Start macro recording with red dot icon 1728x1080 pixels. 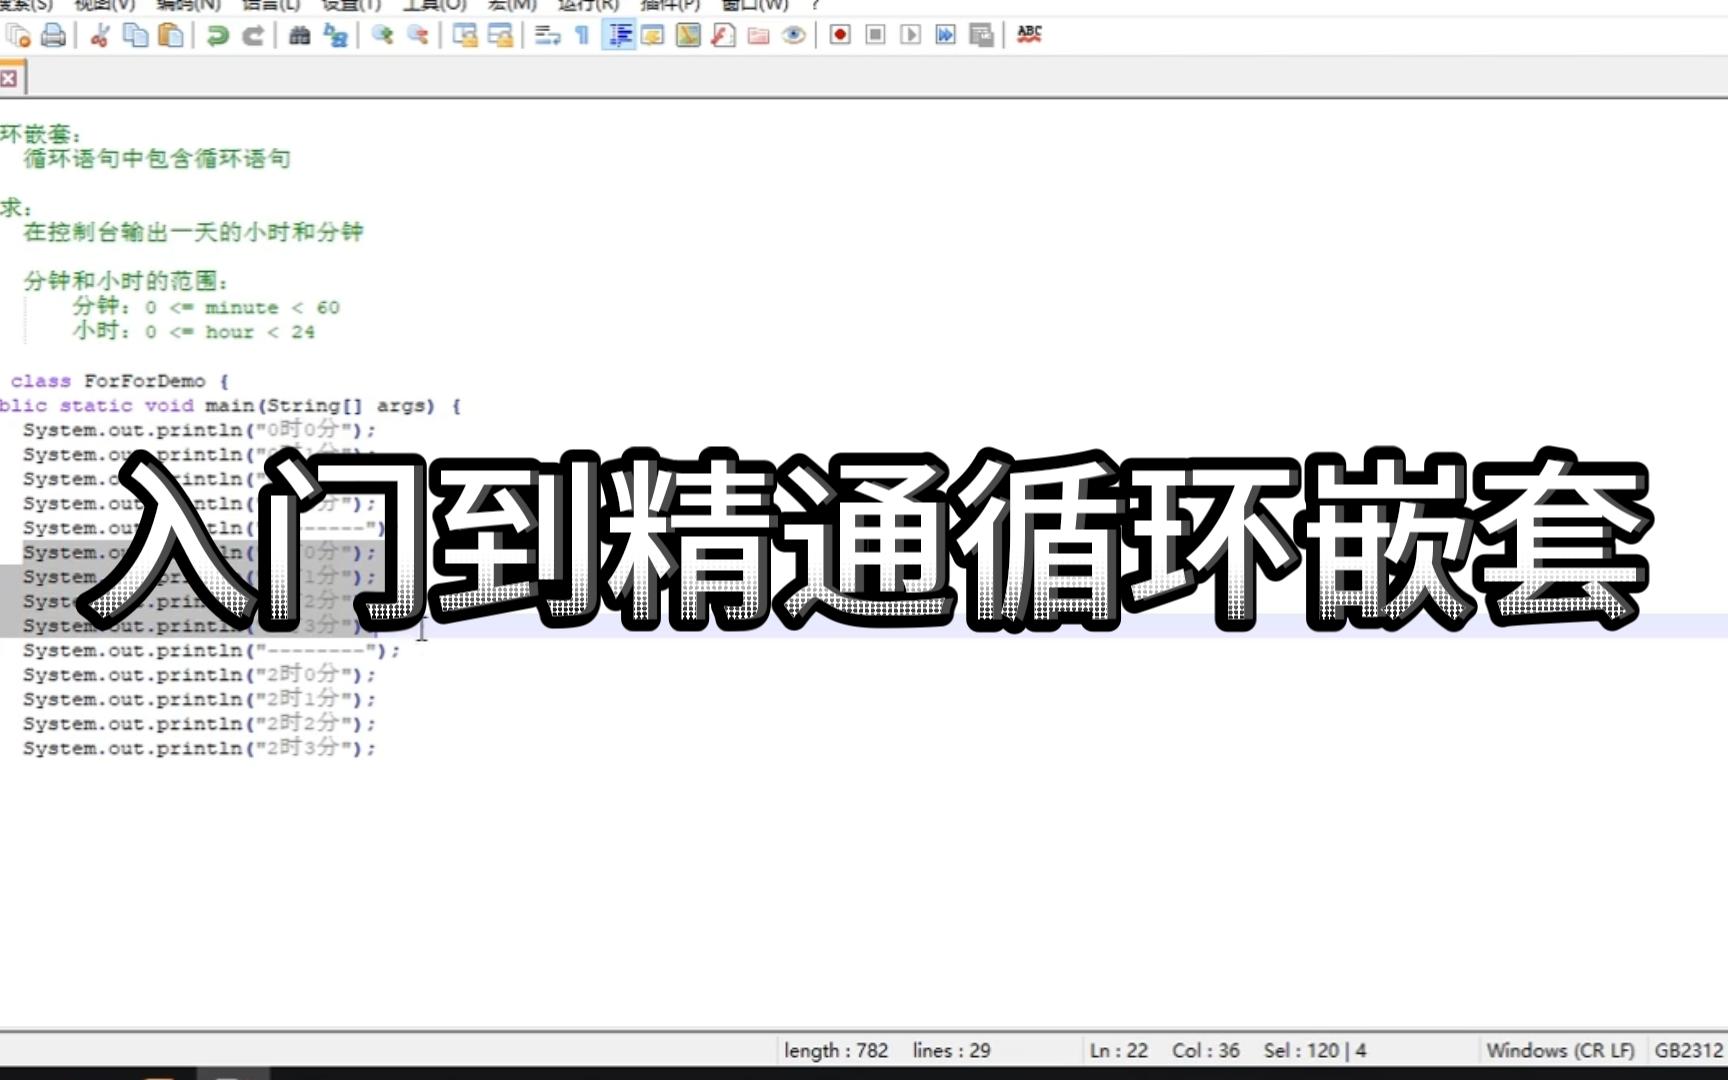pyautogui.click(x=840, y=36)
